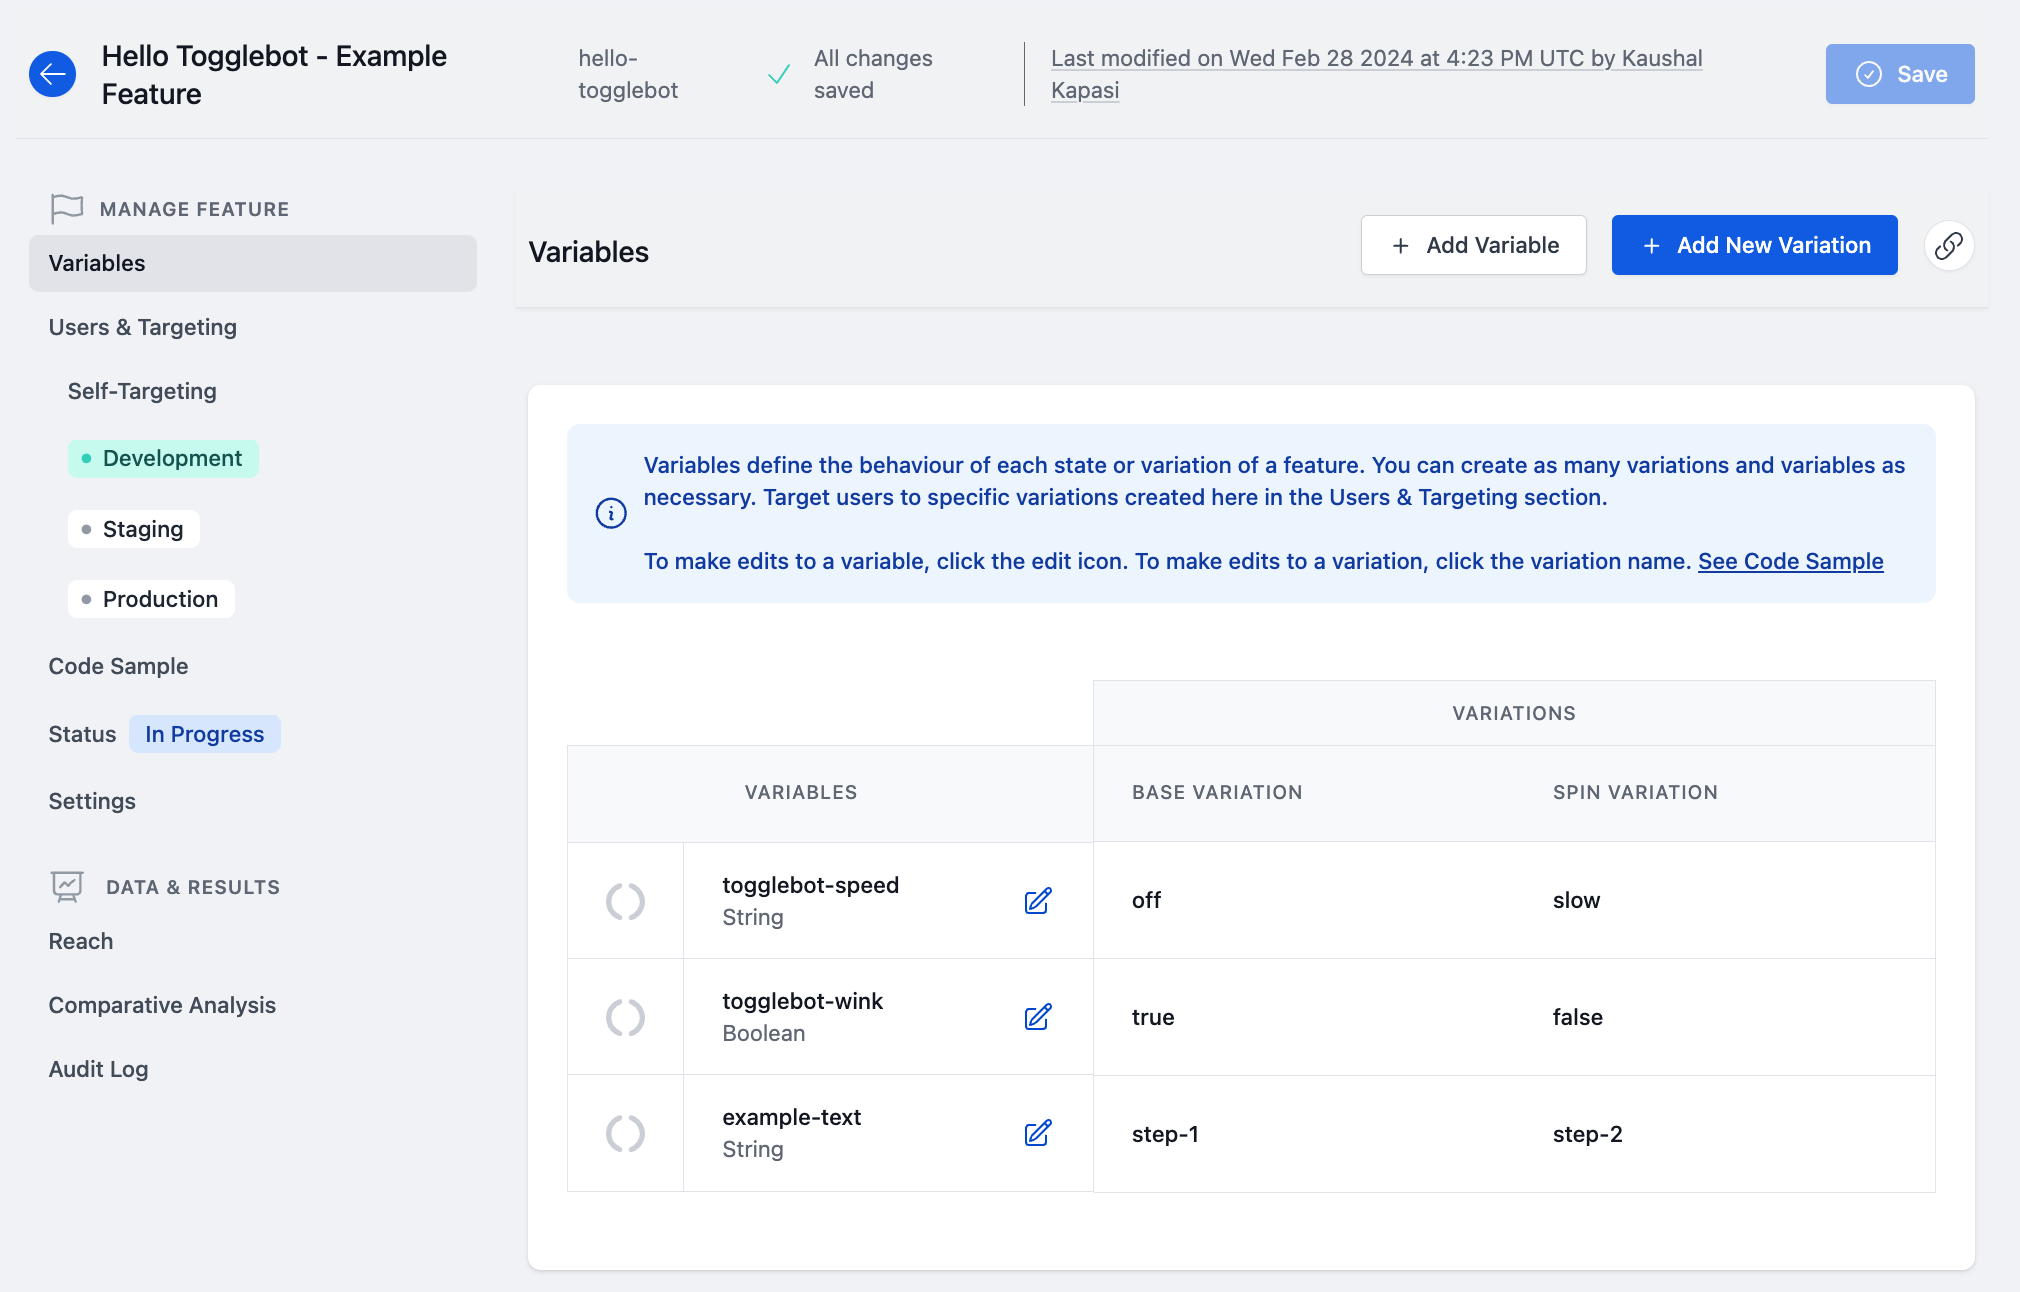Click the See Code Sample link
Image resolution: width=2020 pixels, height=1292 pixels.
coord(1792,559)
